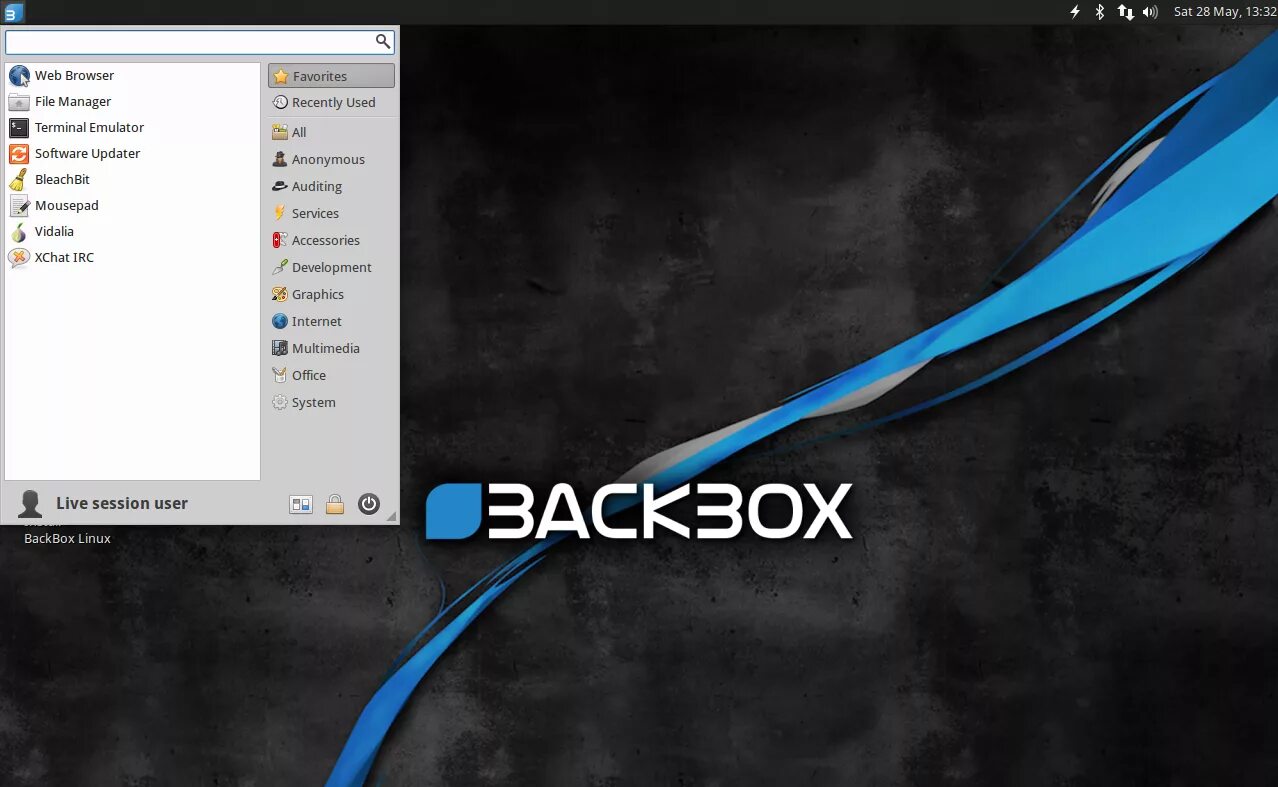Start the Software Updater
The width and height of the screenshot is (1278, 787).
coord(132,153)
